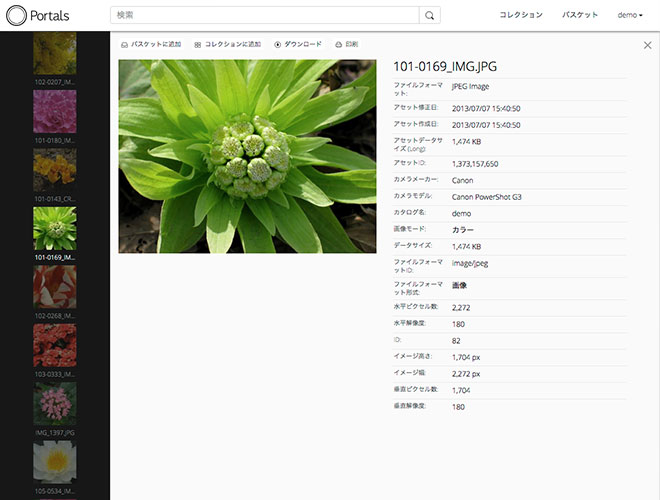Select the yellow flowers thumbnail 101-0143
The height and width of the screenshot is (500, 660).
point(55,170)
